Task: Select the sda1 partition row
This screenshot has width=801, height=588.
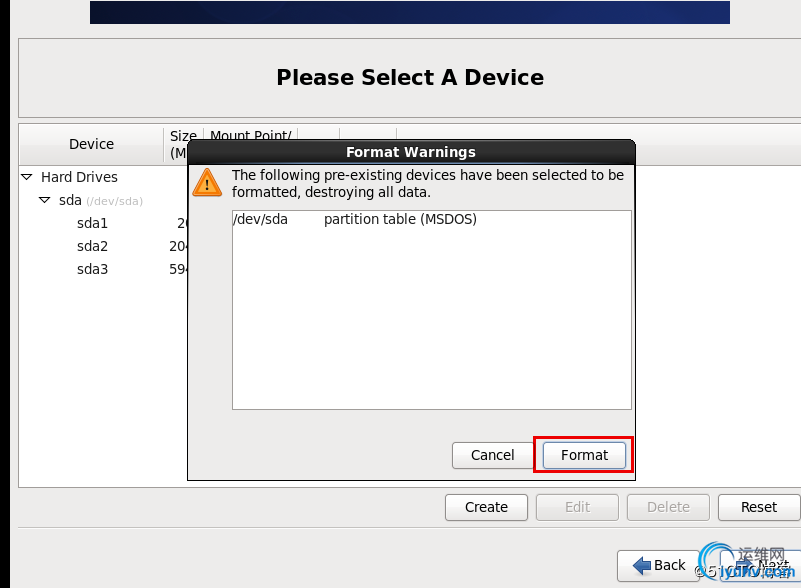Action: (x=92, y=223)
